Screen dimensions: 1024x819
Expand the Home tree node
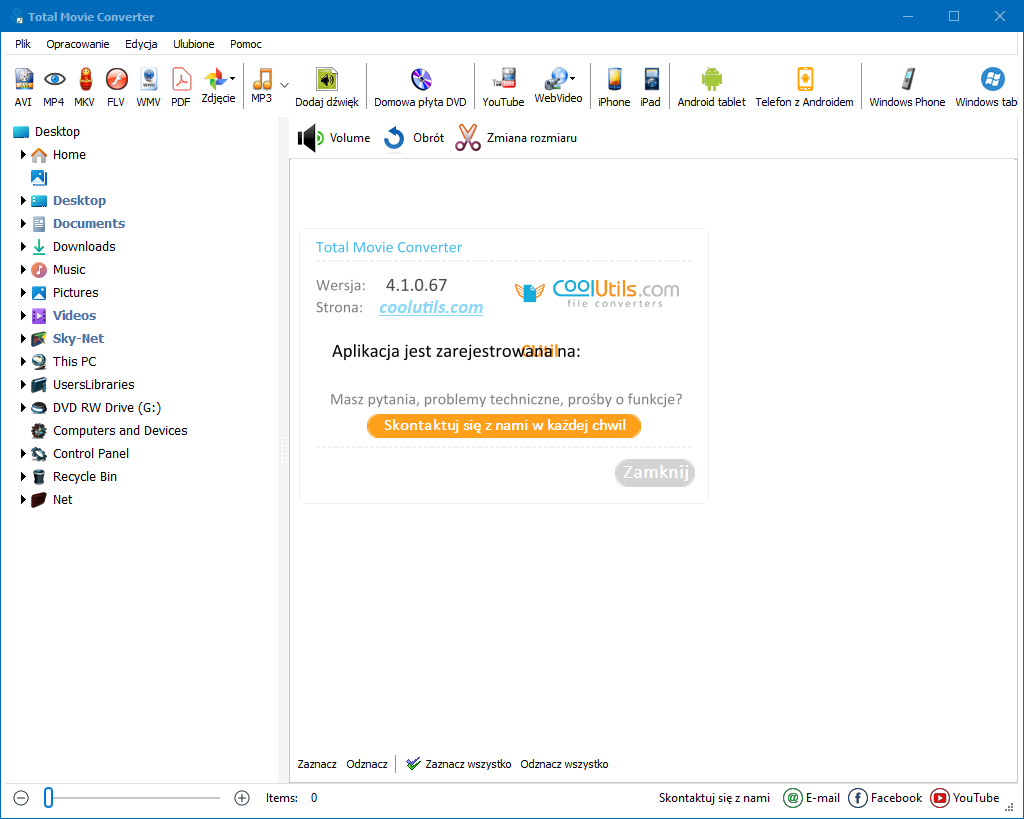point(23,155)
